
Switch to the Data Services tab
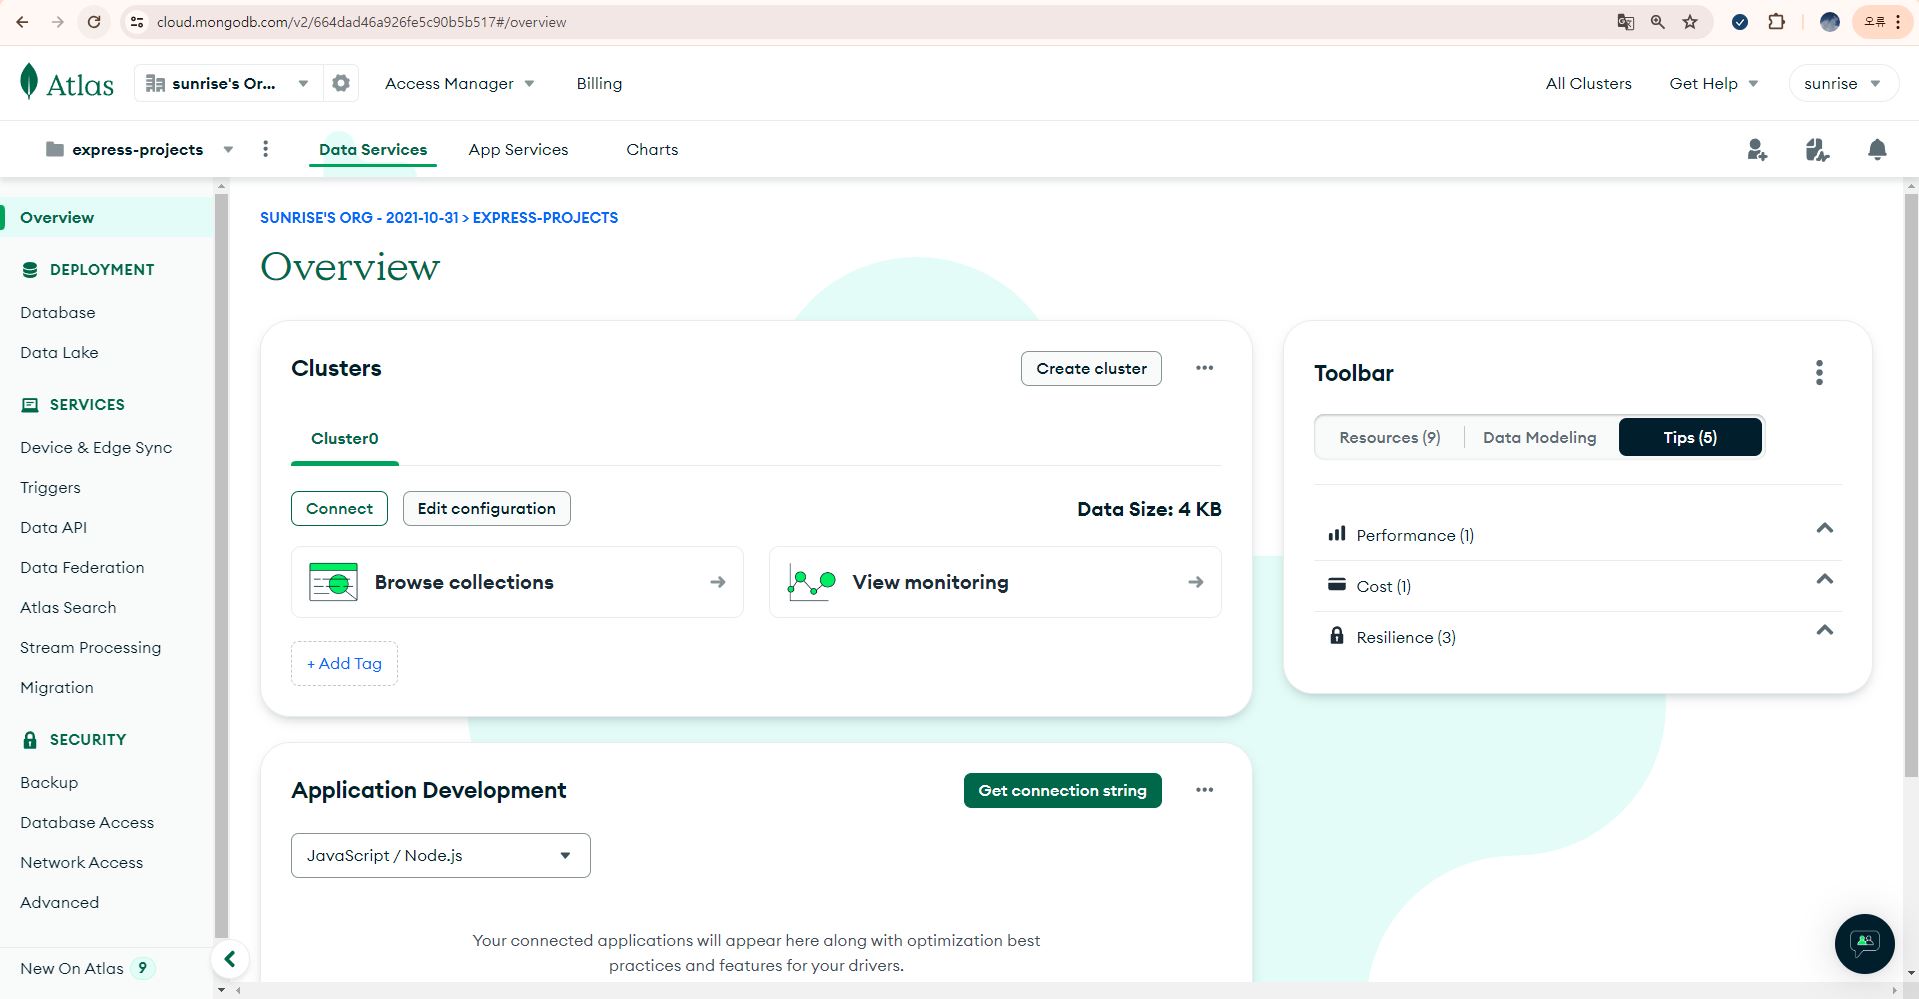click(x=373, y=150)
